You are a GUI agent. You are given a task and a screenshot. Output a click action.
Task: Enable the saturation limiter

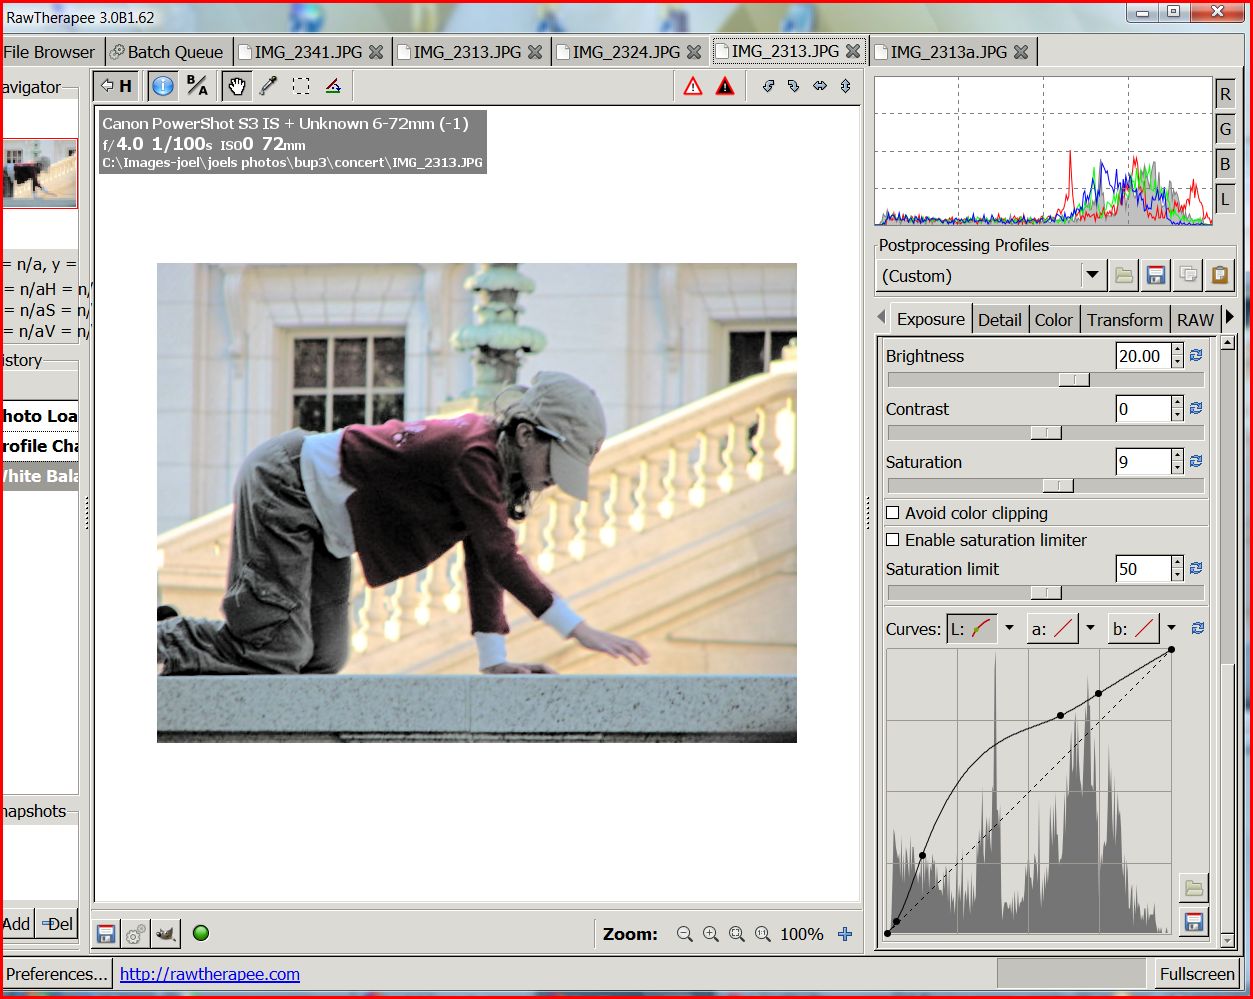(x=892, y=540)
